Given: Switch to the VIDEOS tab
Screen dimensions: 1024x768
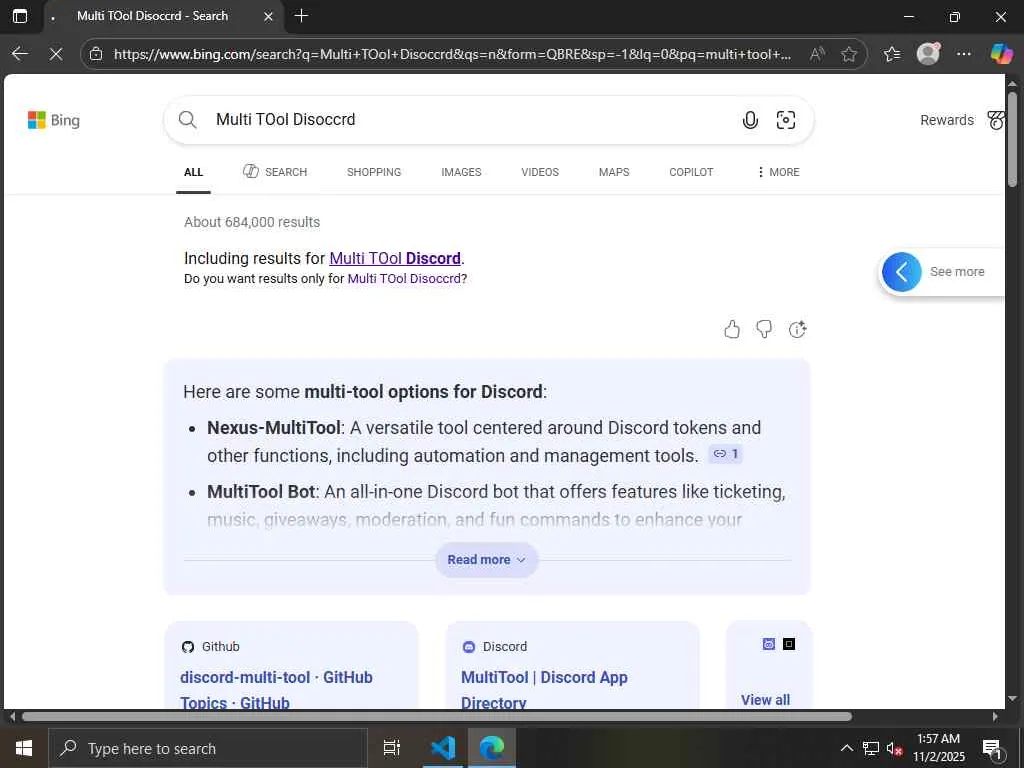Looking at the screenshot, I should pos(540,172).
